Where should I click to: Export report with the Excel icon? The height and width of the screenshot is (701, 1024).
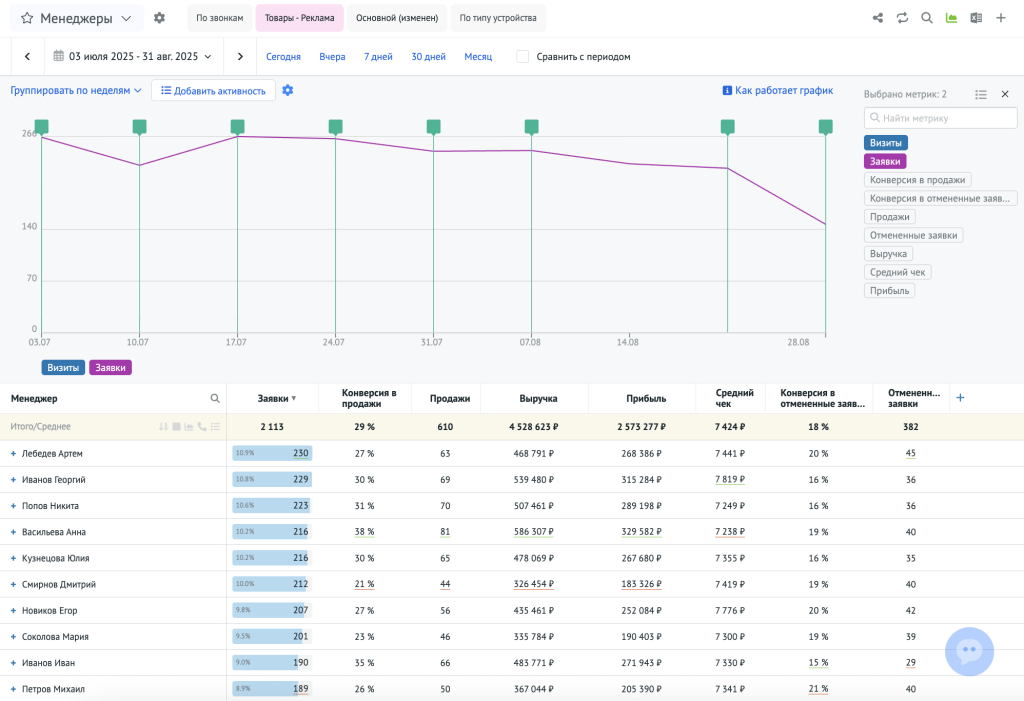(x=976, y=18)
